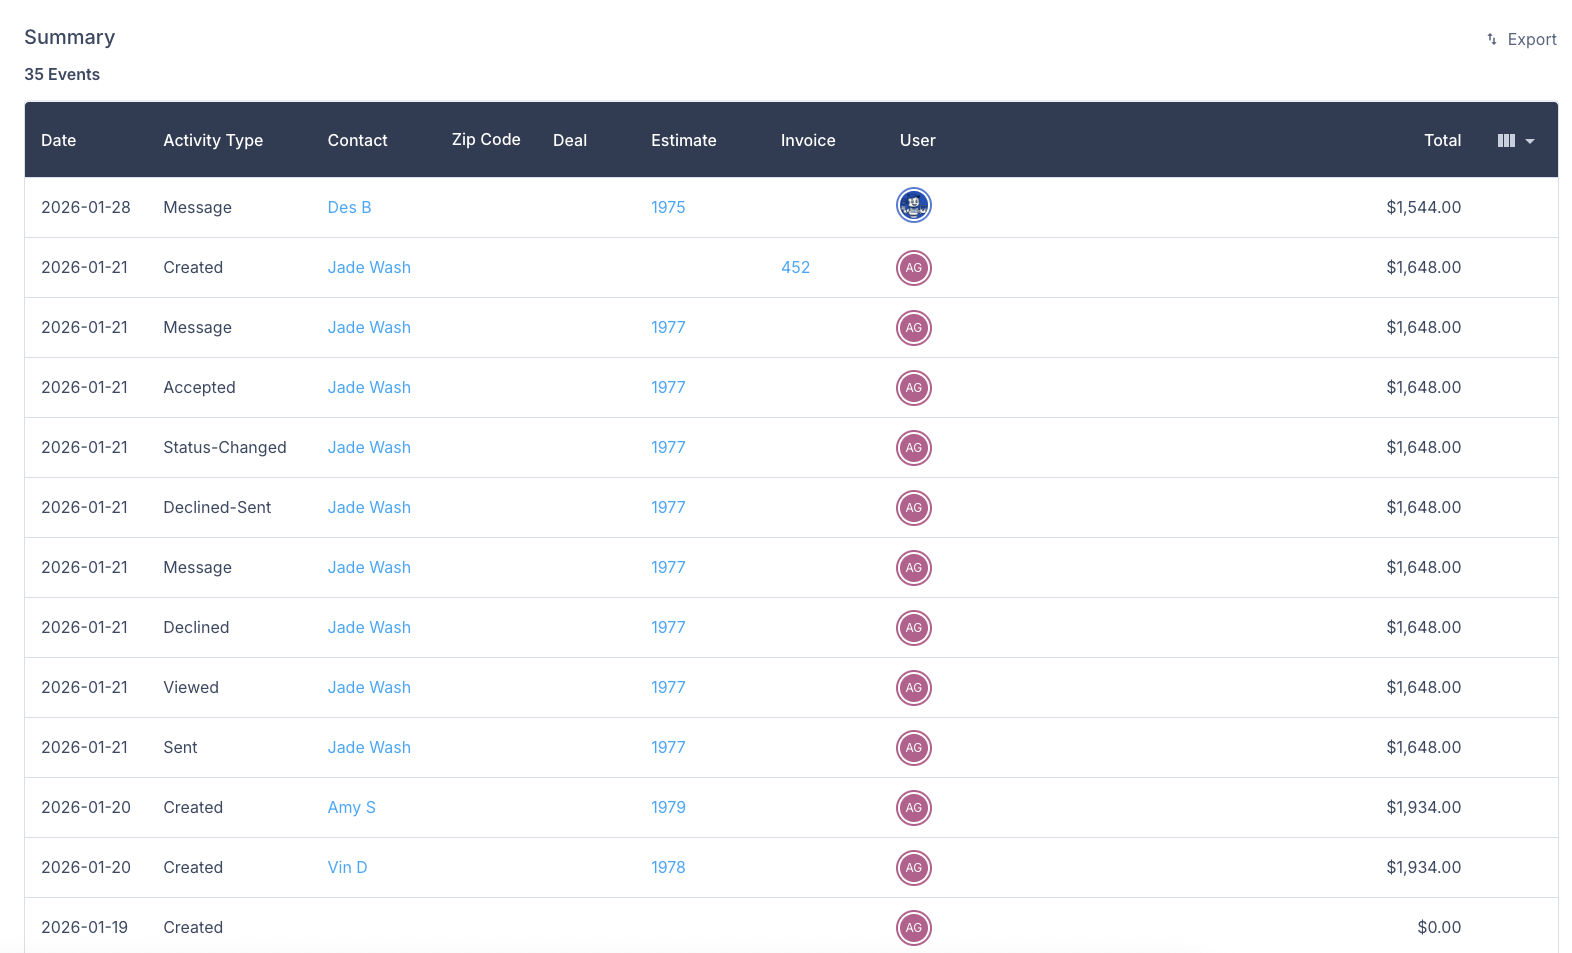The width and height of the screenshot is (1572, 953).
Task: Open estimate 1977 in the Accepted row
Action: click(x=668, y=388)
